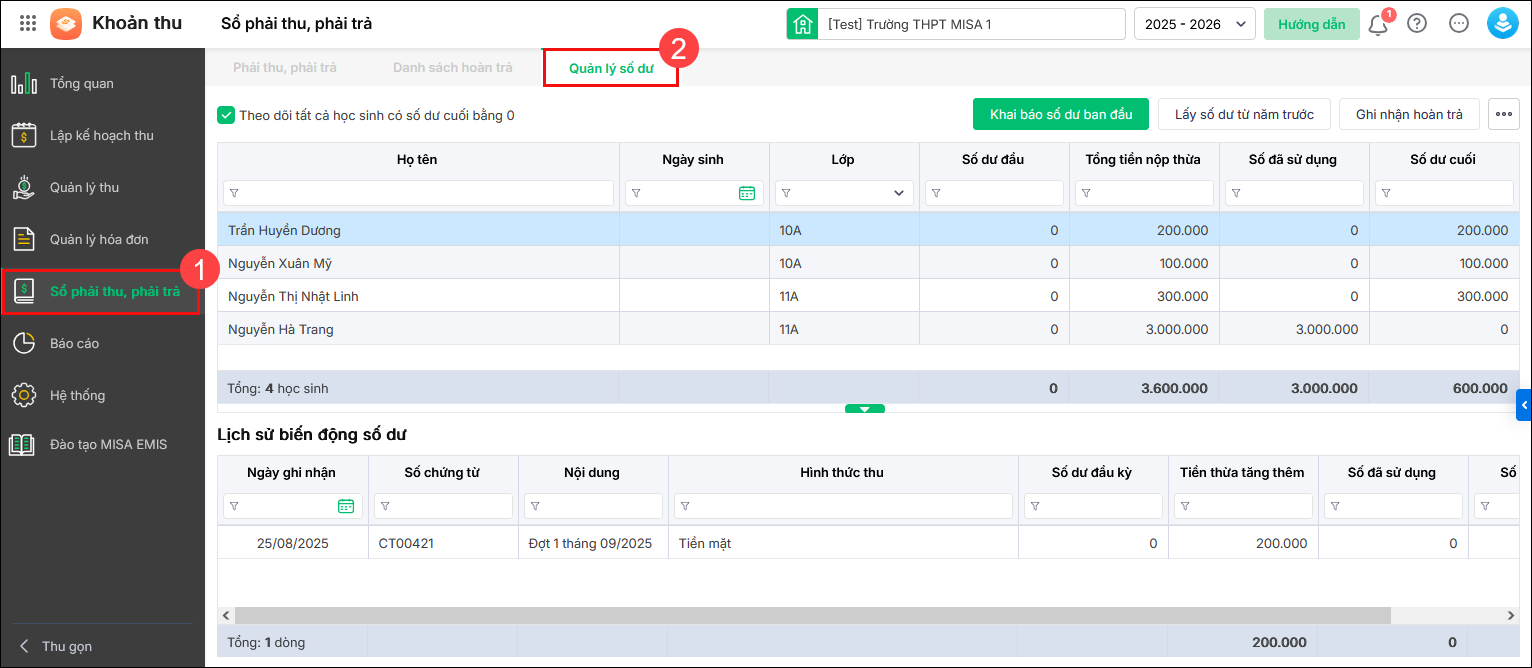
Task: Click the scrollbar left arrow in history table
Action: [226, 616]
